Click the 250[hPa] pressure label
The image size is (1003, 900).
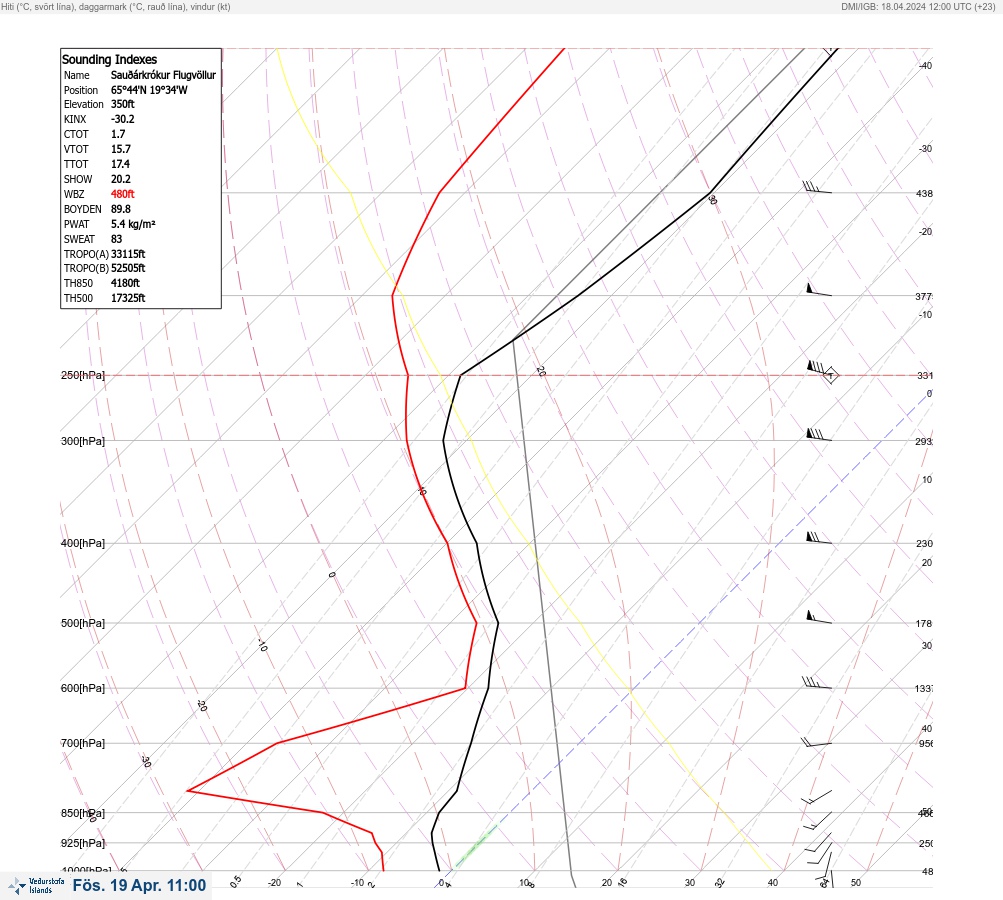[83, 375]
